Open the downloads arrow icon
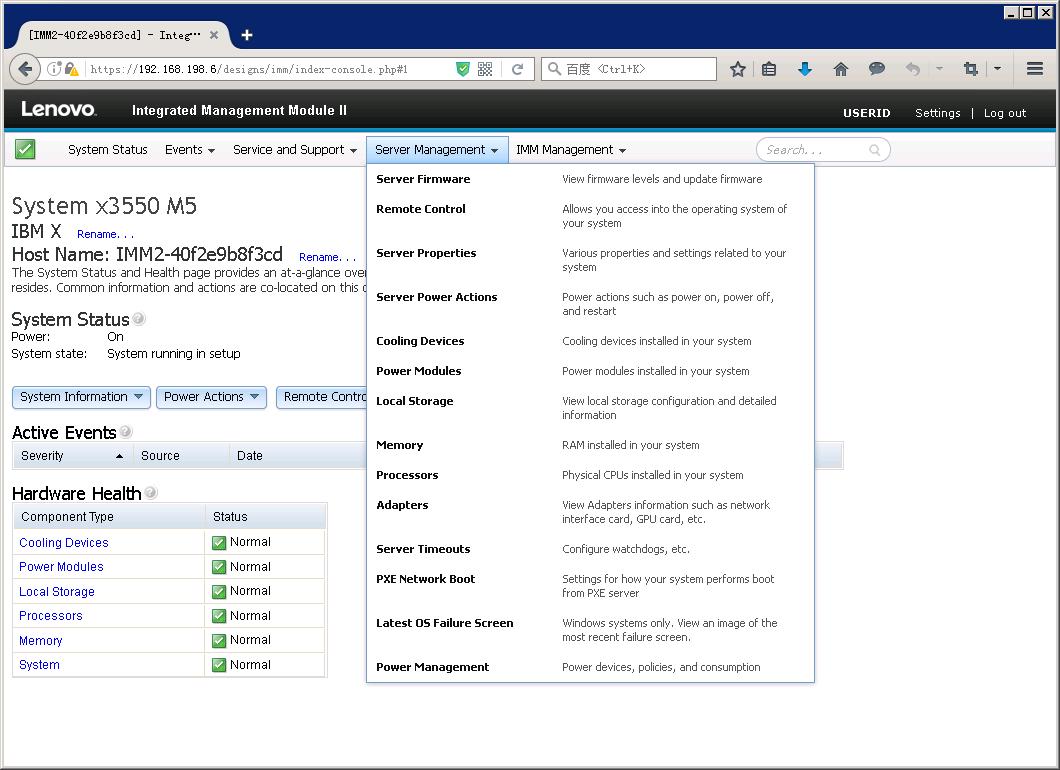 click(x=804, y=69)
